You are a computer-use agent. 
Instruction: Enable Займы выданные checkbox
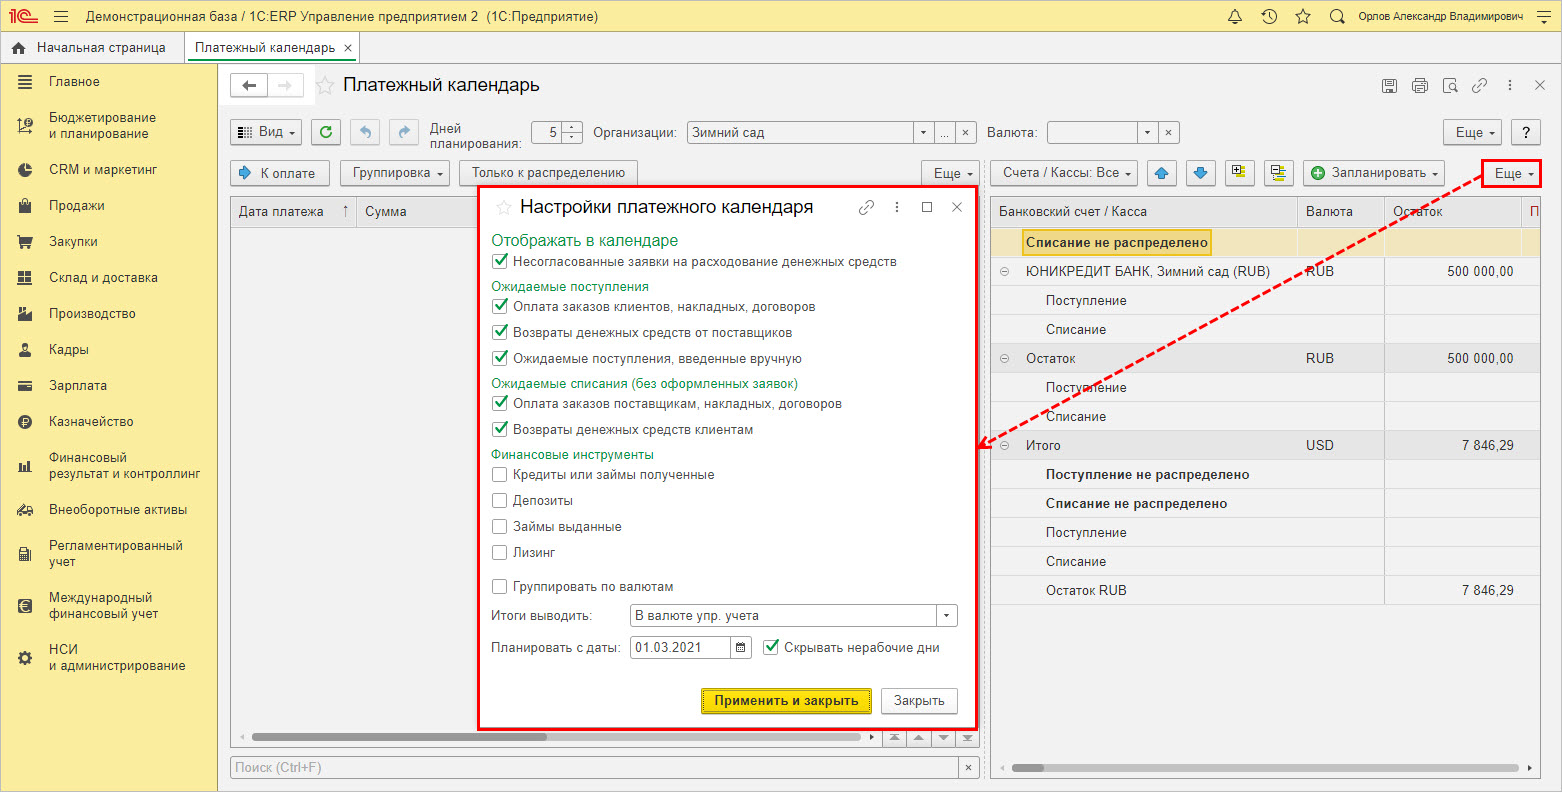coord(500,526)
